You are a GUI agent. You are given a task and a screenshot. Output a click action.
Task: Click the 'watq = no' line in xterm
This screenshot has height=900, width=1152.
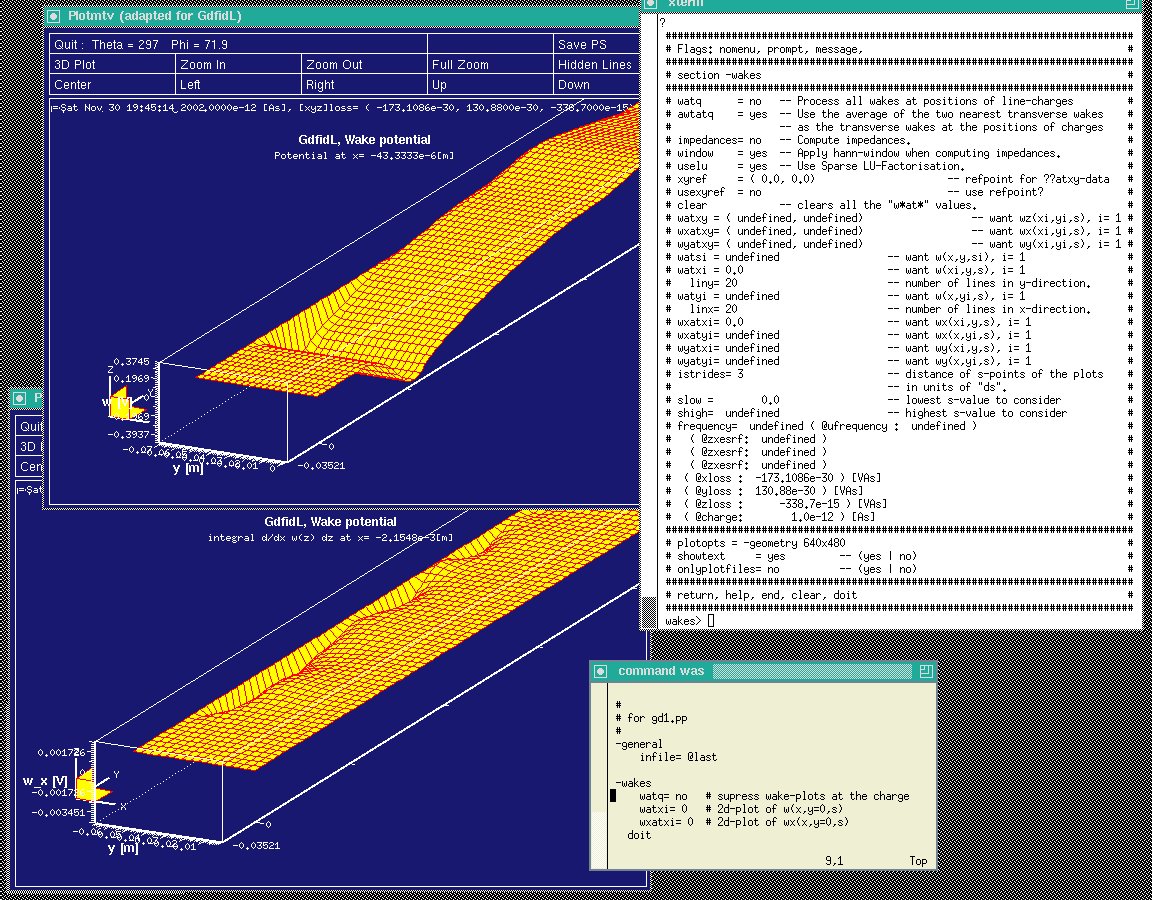coord(899,101)
